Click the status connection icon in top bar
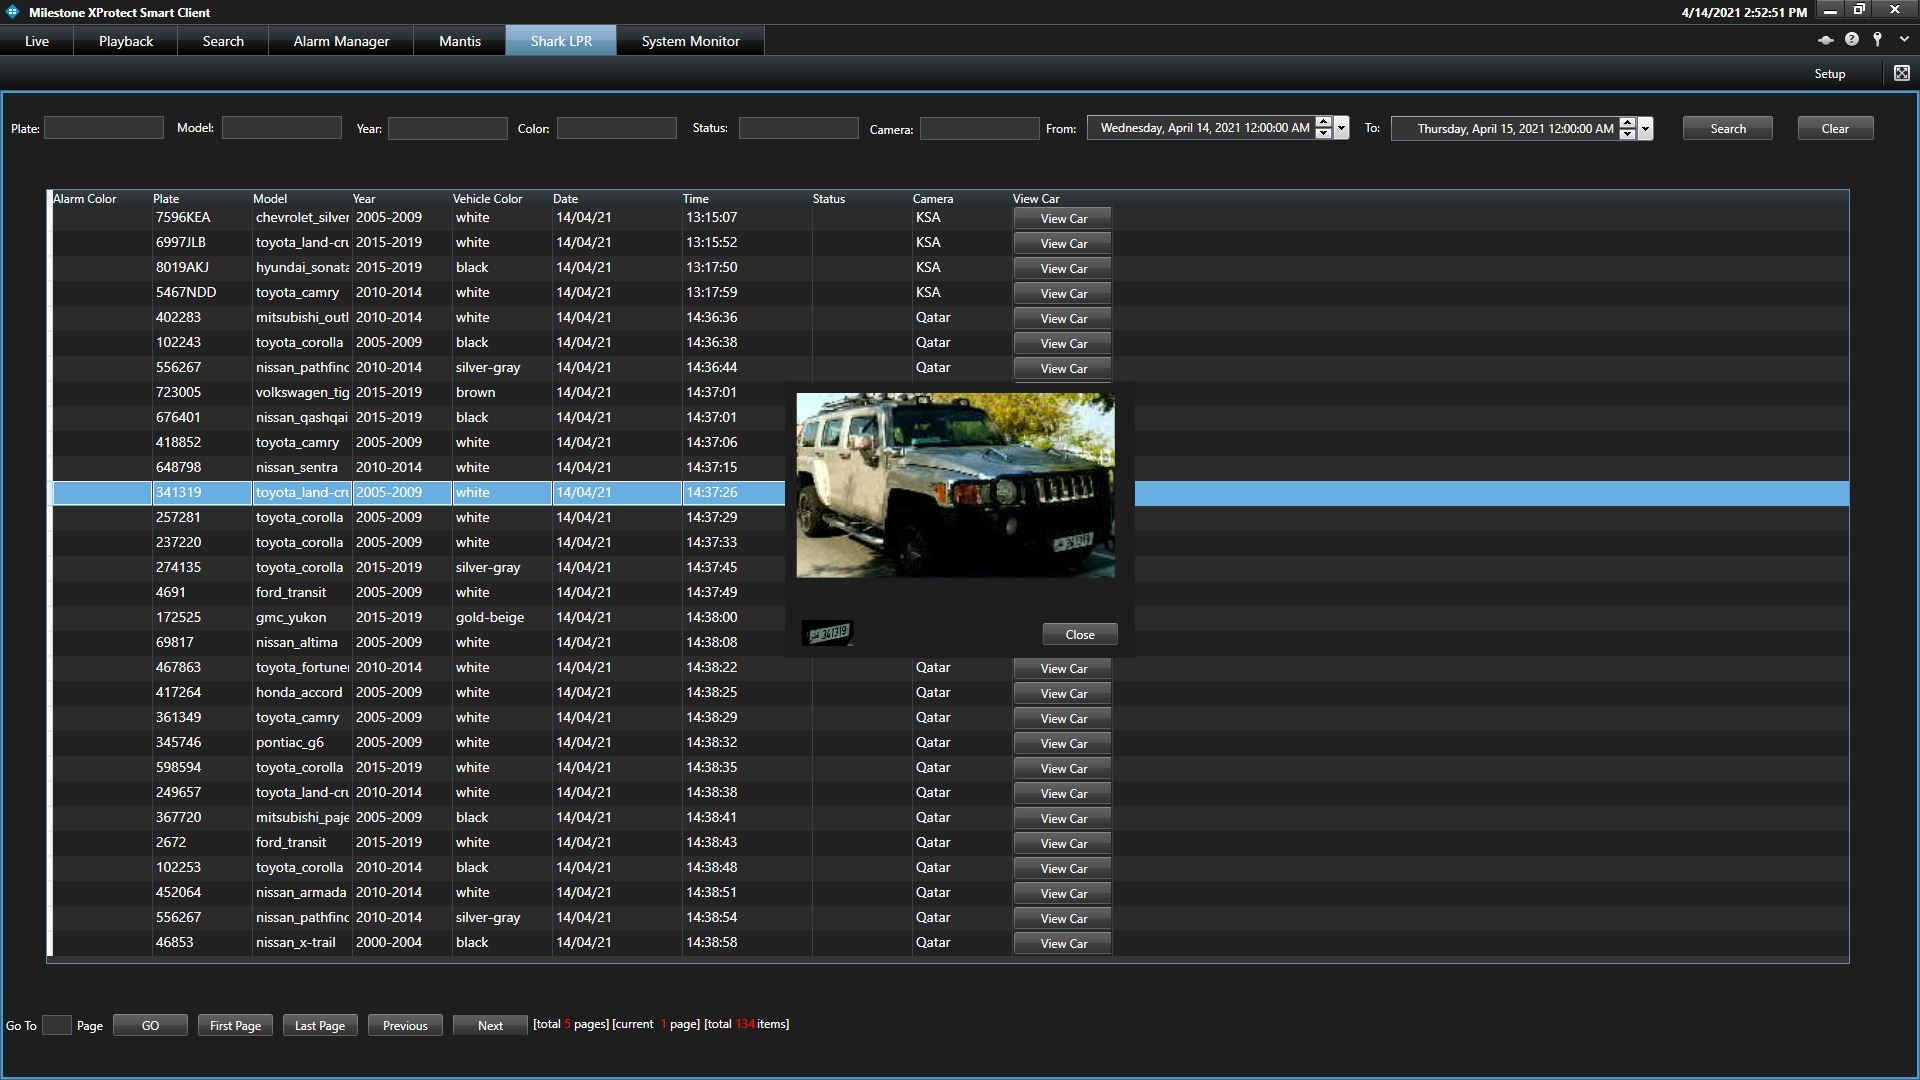Screen dimensions: 1920x1080 click(x=1825, y=40)
